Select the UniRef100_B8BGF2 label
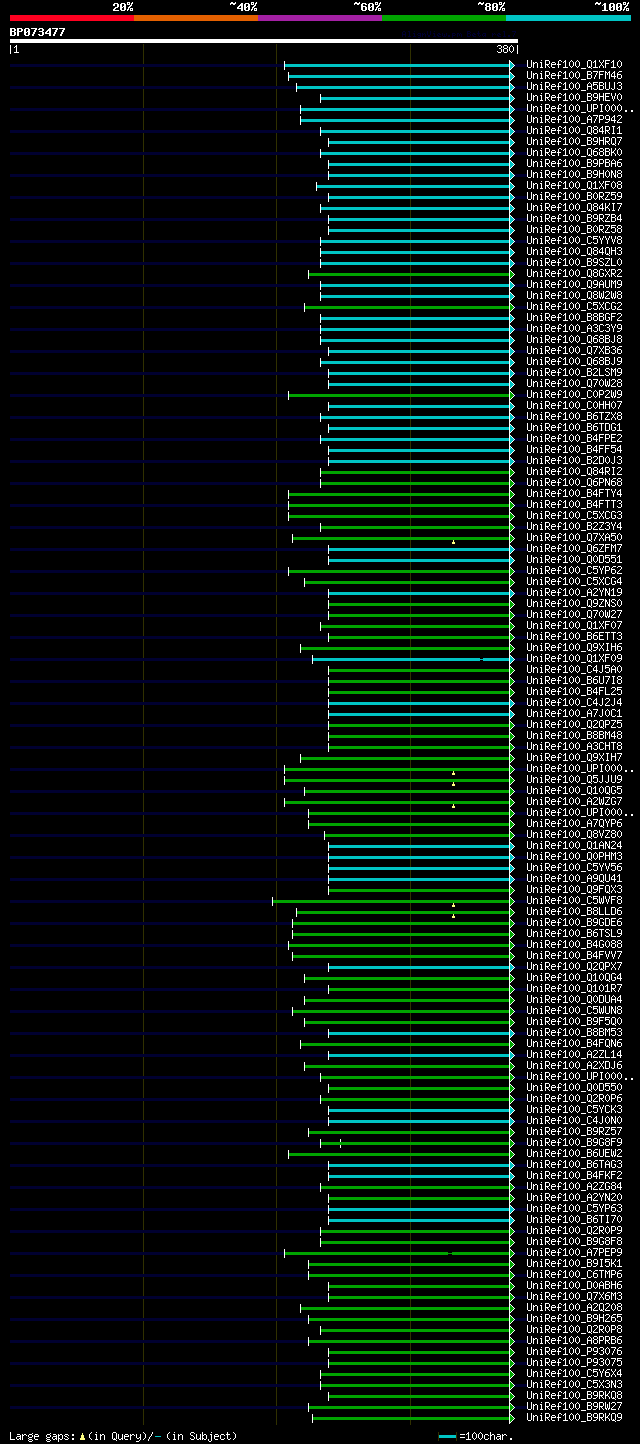This screenshot has width=640, height=1444. pyautogui.click(x=574, y=318)
